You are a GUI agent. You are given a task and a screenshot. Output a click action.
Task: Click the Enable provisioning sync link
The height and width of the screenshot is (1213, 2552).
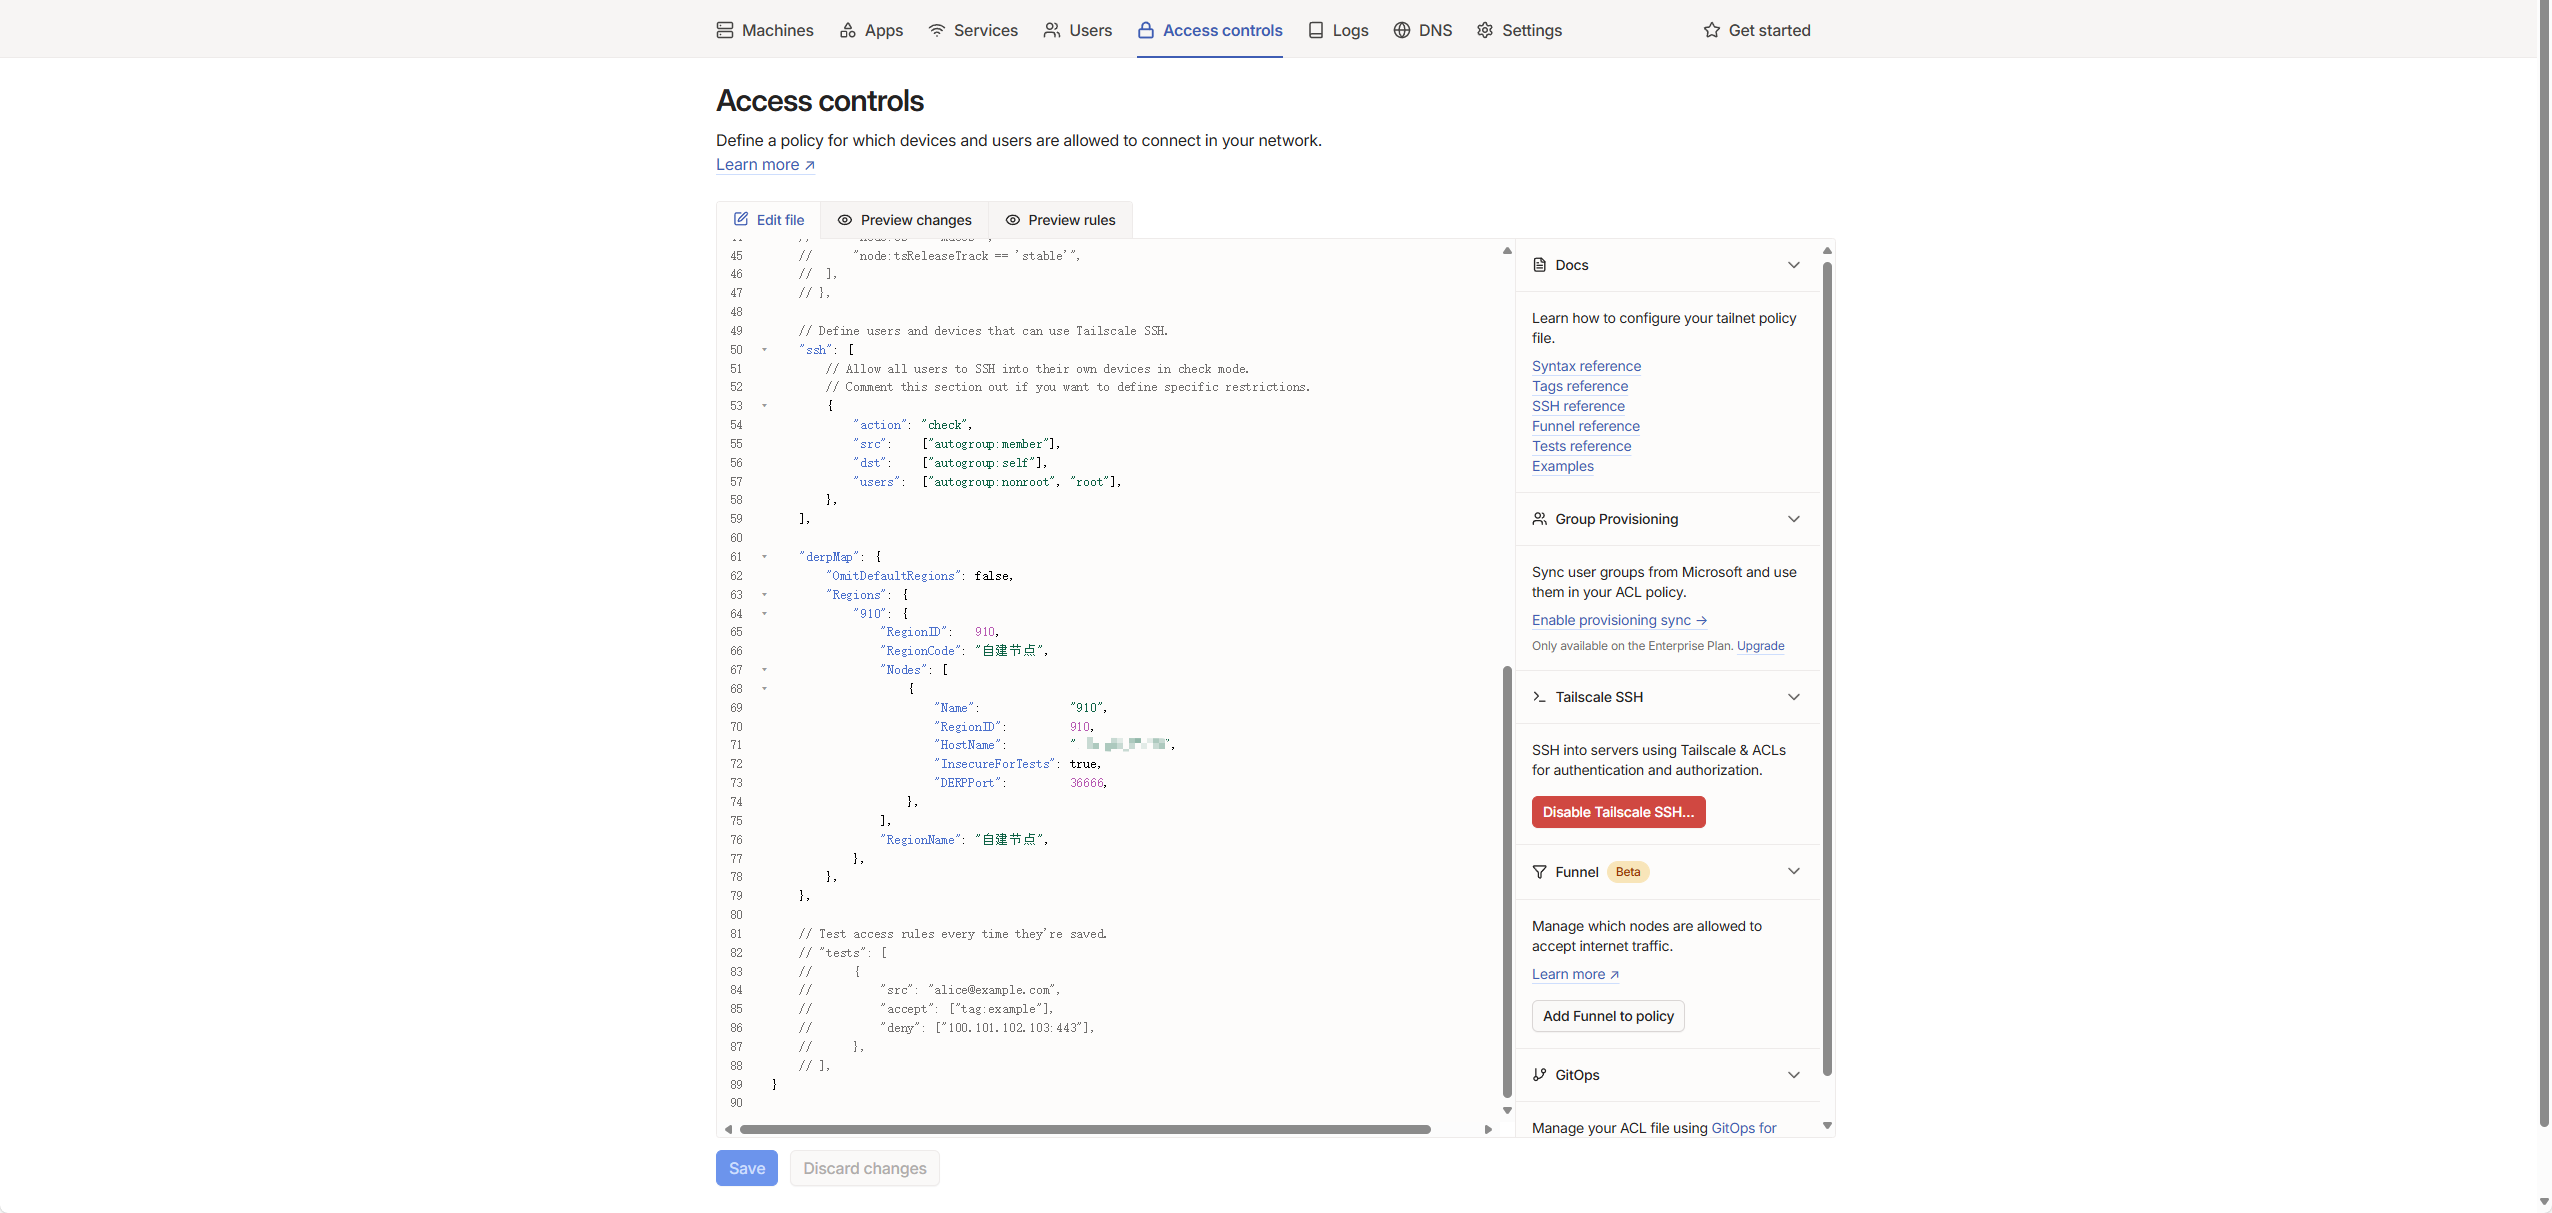[x=1620, y=620]
